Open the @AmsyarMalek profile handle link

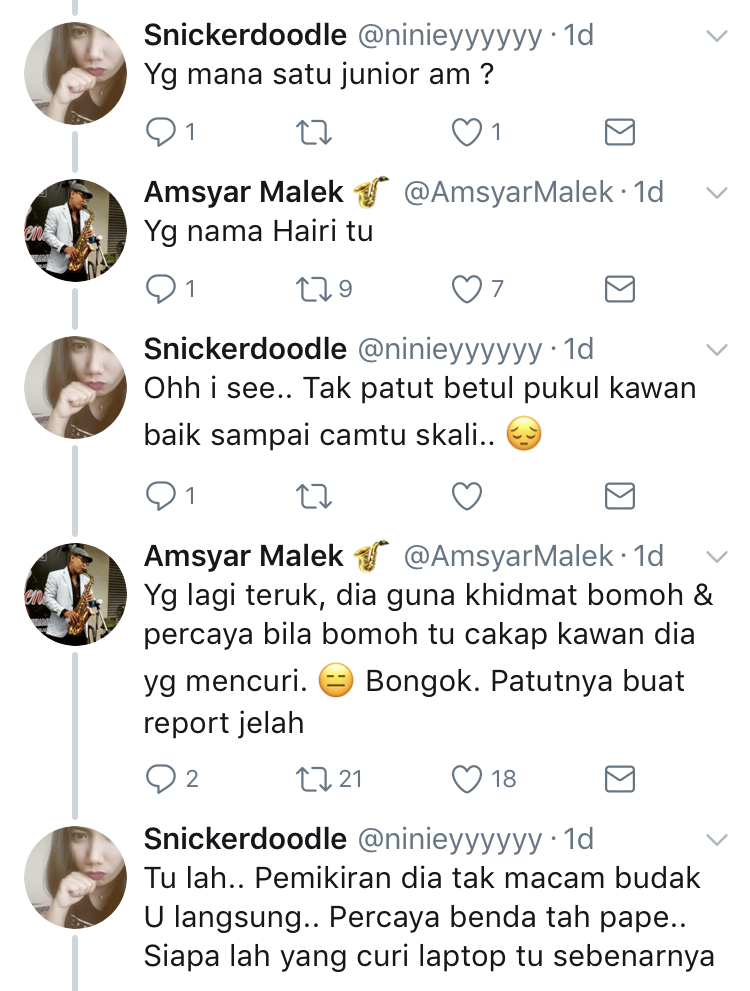(508, 192)
